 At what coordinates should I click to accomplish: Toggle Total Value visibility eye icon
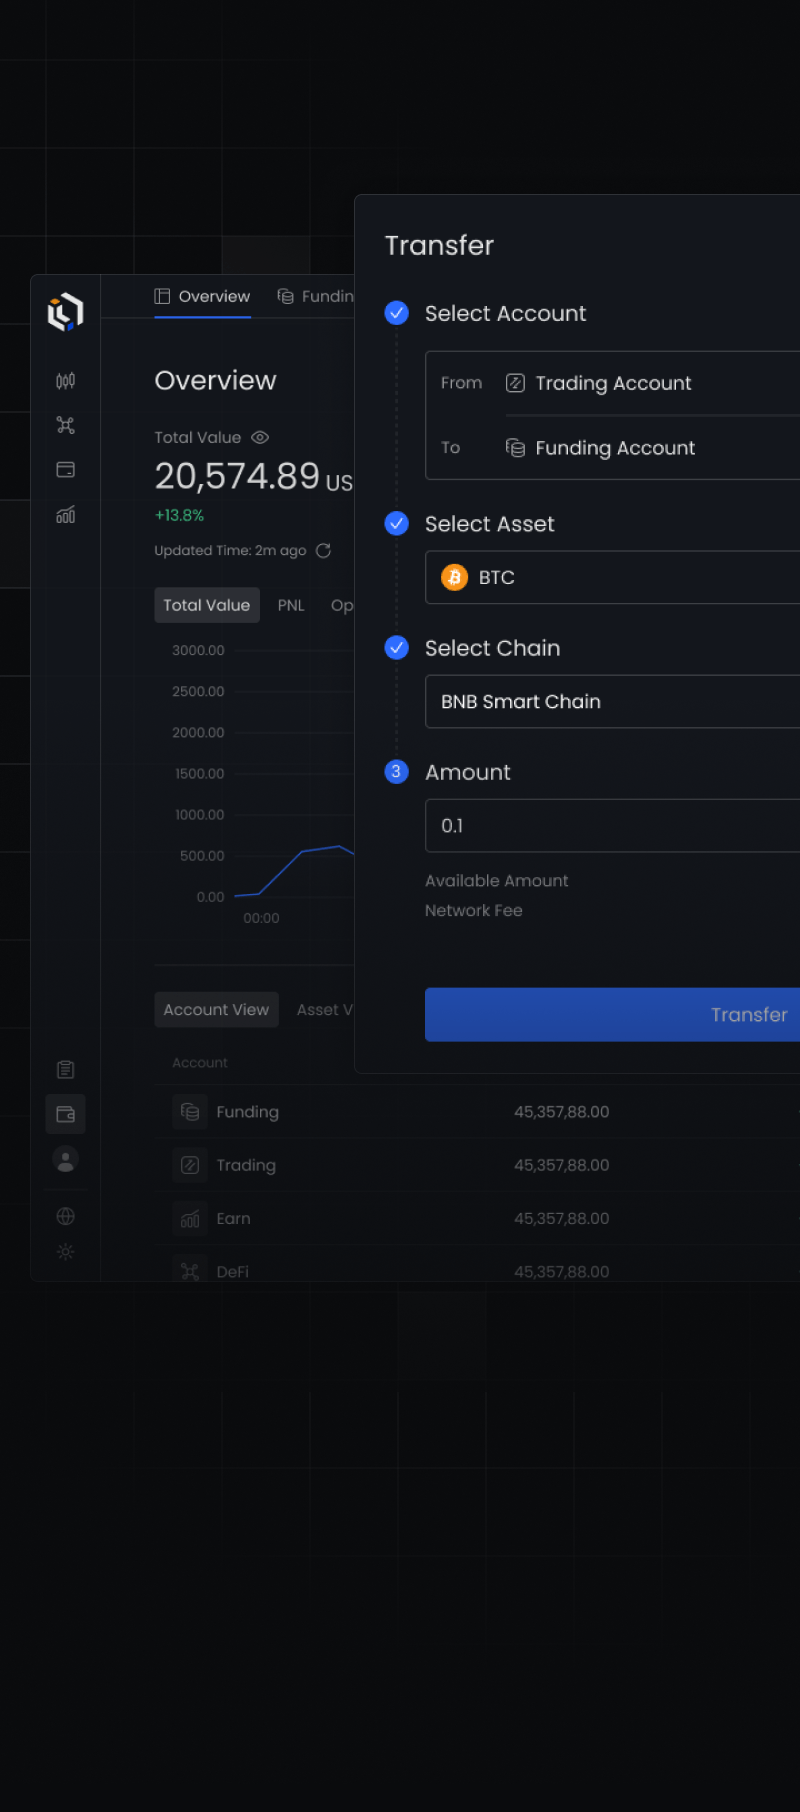[260, 438]
